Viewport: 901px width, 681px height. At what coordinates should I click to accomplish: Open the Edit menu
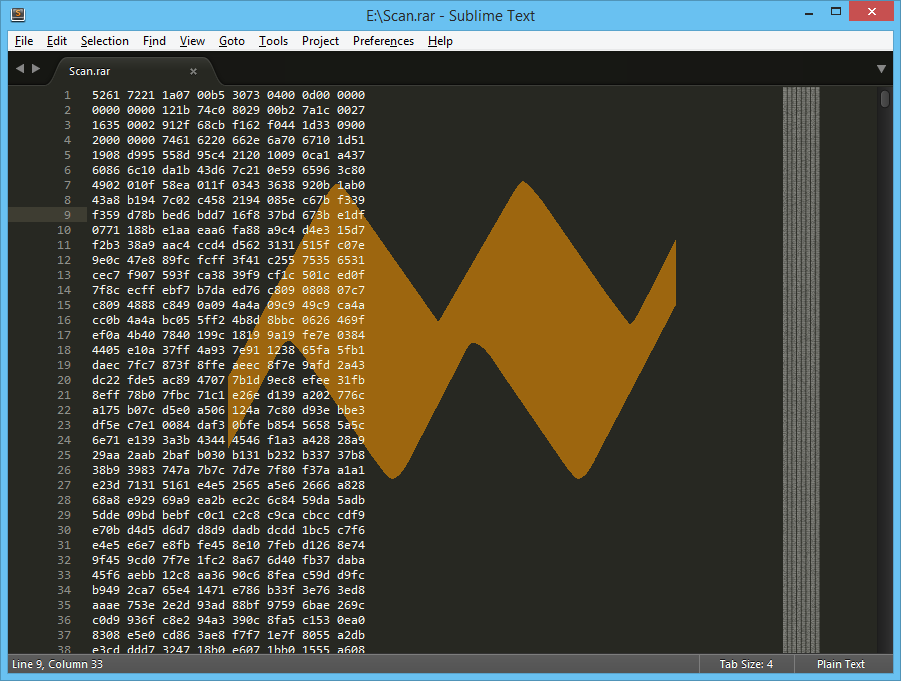56,41
